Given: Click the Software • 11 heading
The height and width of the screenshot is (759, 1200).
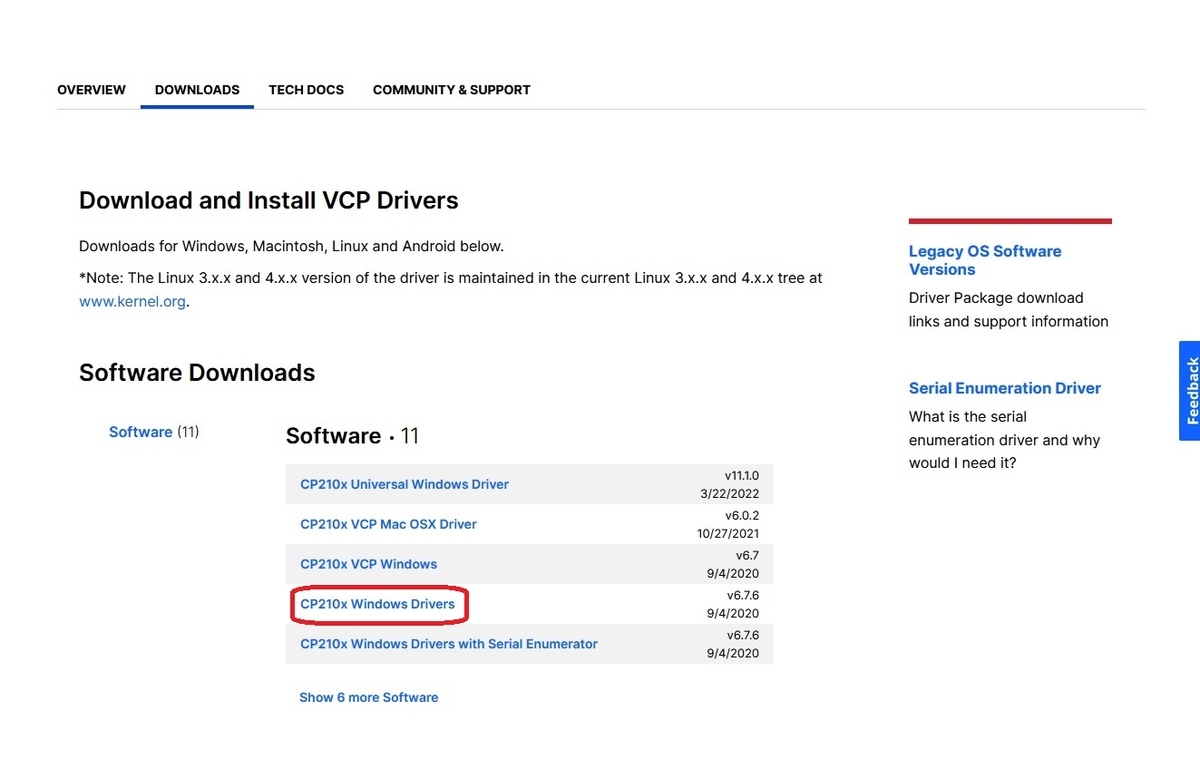Looking at the screenshot, I should click(x=352, y=436).
